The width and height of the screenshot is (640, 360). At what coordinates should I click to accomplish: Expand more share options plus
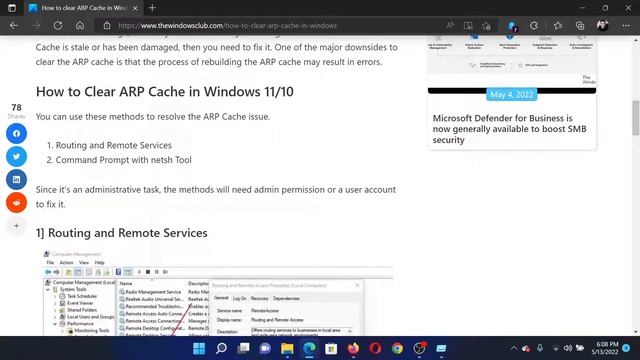pos(16,225)
